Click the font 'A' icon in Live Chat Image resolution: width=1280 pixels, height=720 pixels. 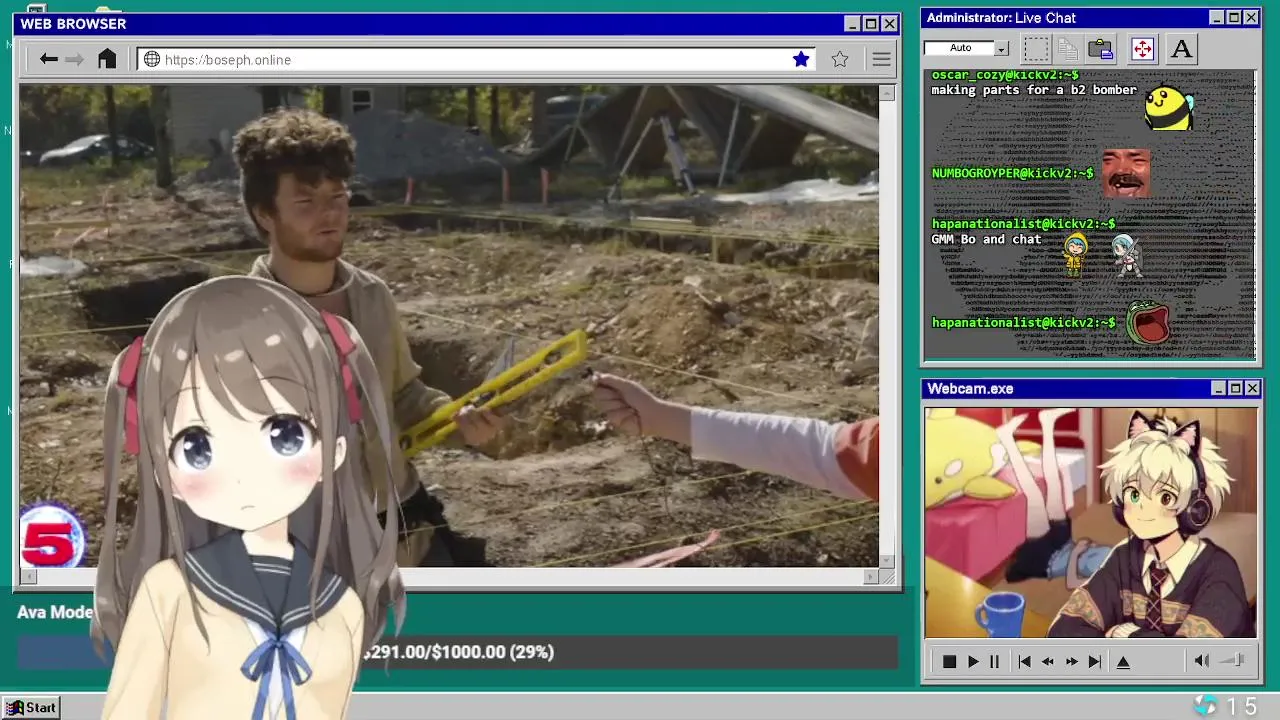pos(1181,48)
